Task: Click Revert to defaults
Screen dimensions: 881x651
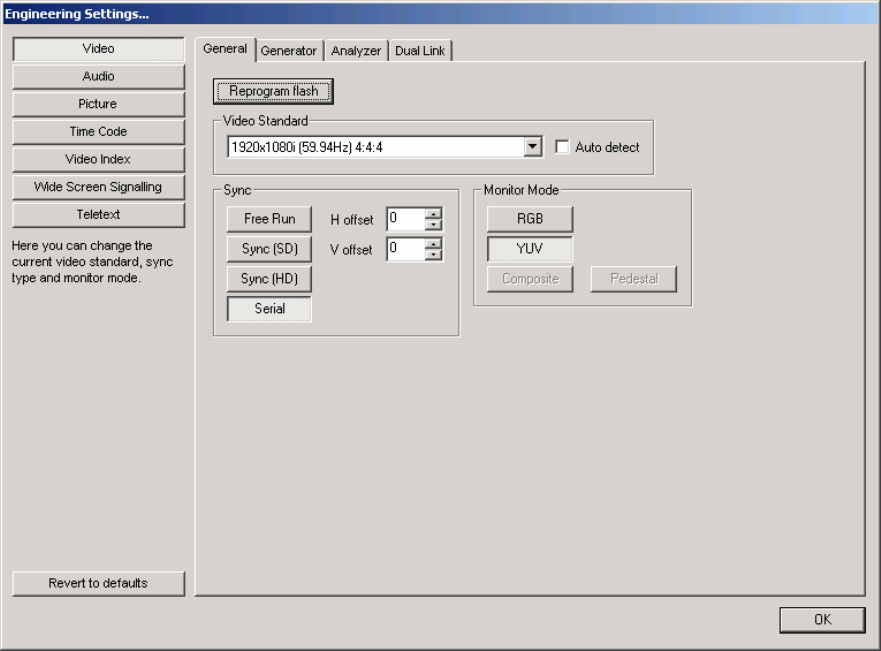Action: tap(98, 583)
